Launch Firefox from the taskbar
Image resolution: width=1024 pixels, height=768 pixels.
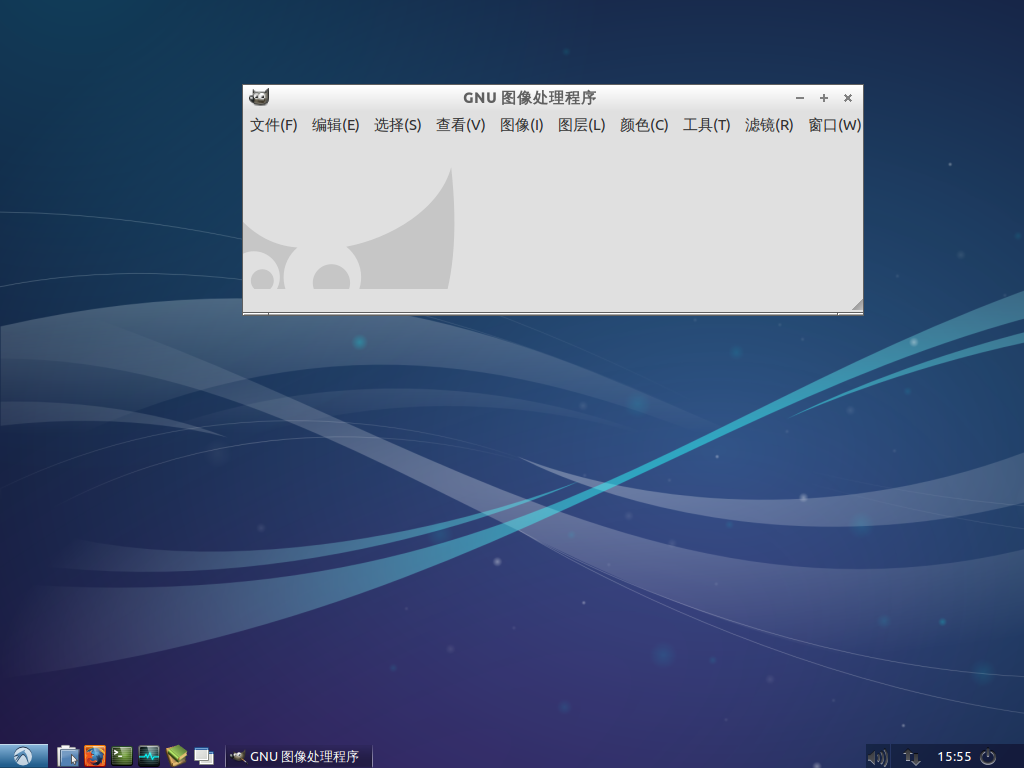click(95, 756)
